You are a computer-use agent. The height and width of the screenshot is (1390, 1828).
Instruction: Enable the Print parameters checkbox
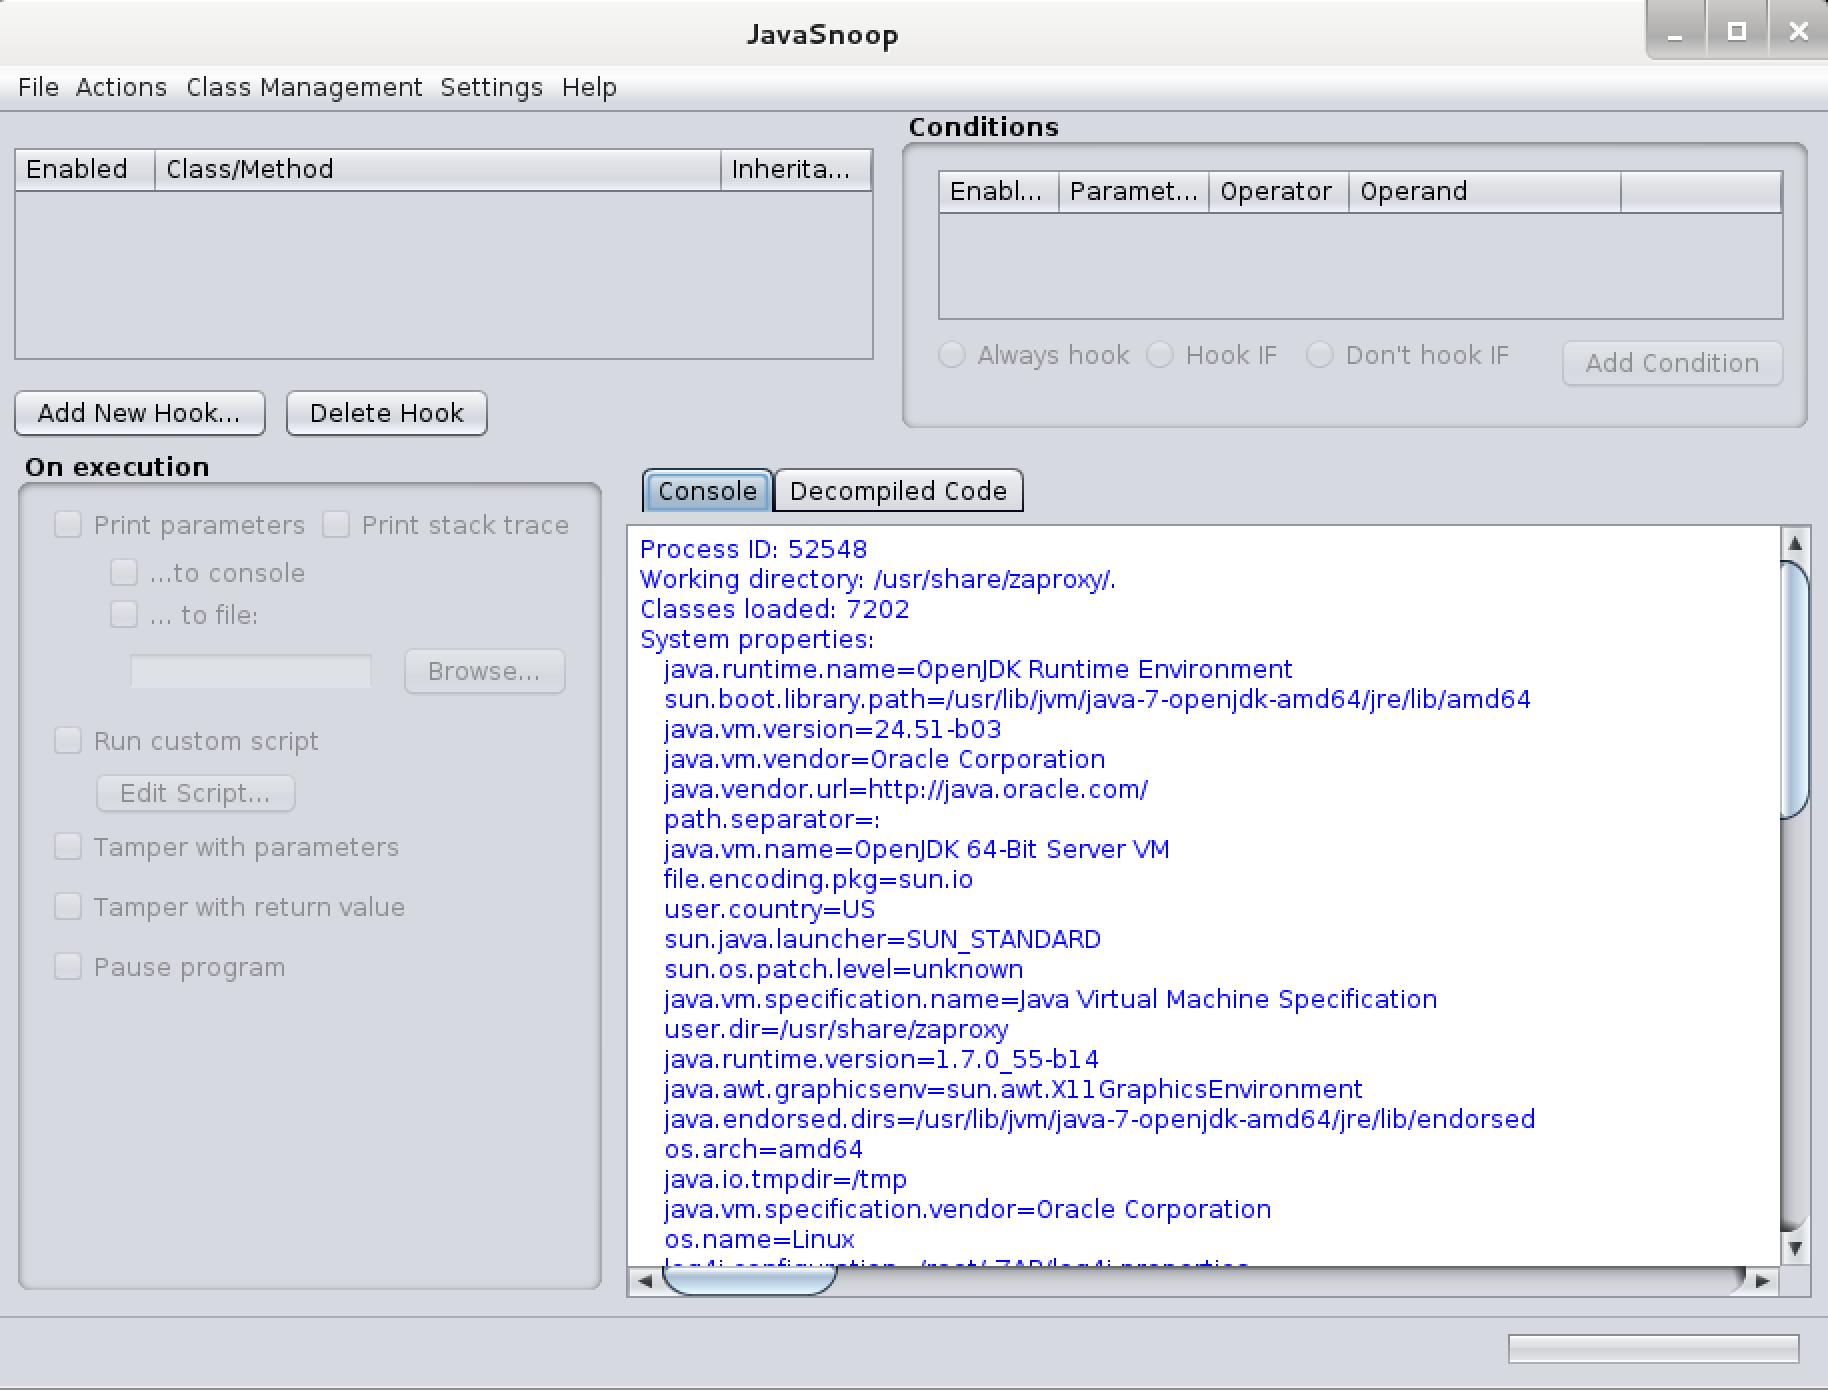click(x=68, y=525)
